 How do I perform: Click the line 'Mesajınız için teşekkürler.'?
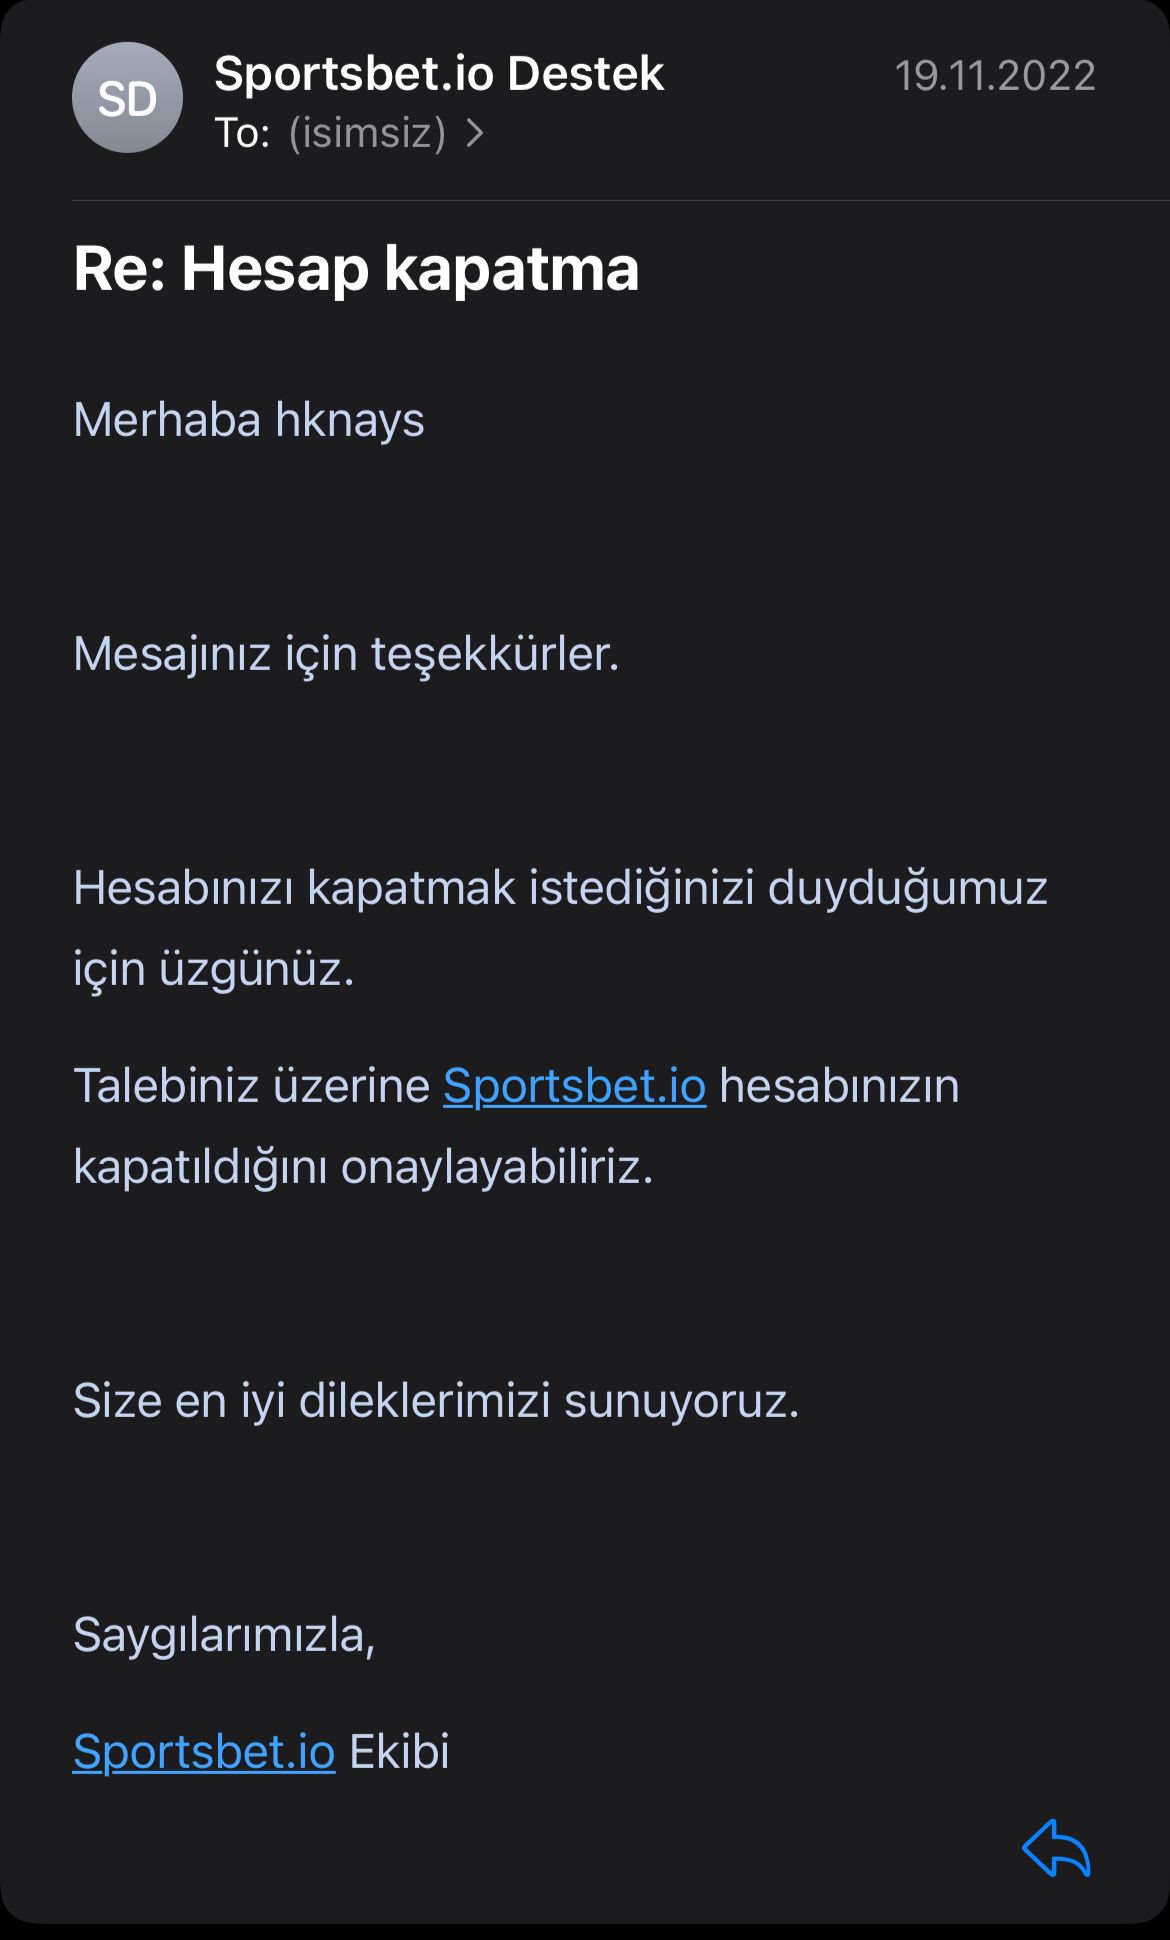pos(346,655)
